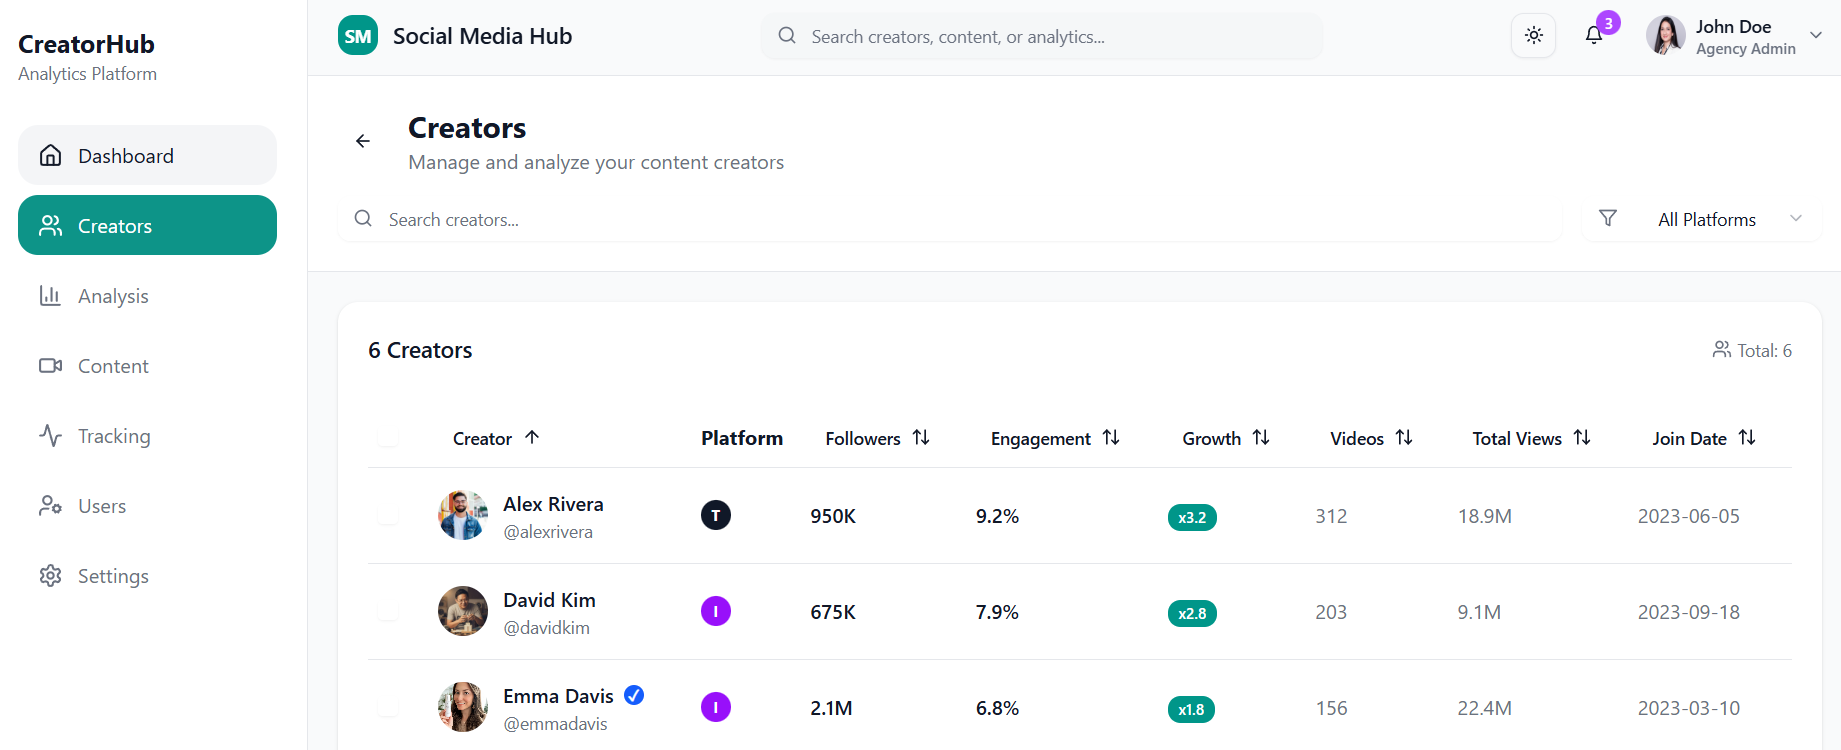Open the SM Social Media Hub logo
Image resolution: width=1841 pixels, height=750 pixels.
tap(358, 36)
